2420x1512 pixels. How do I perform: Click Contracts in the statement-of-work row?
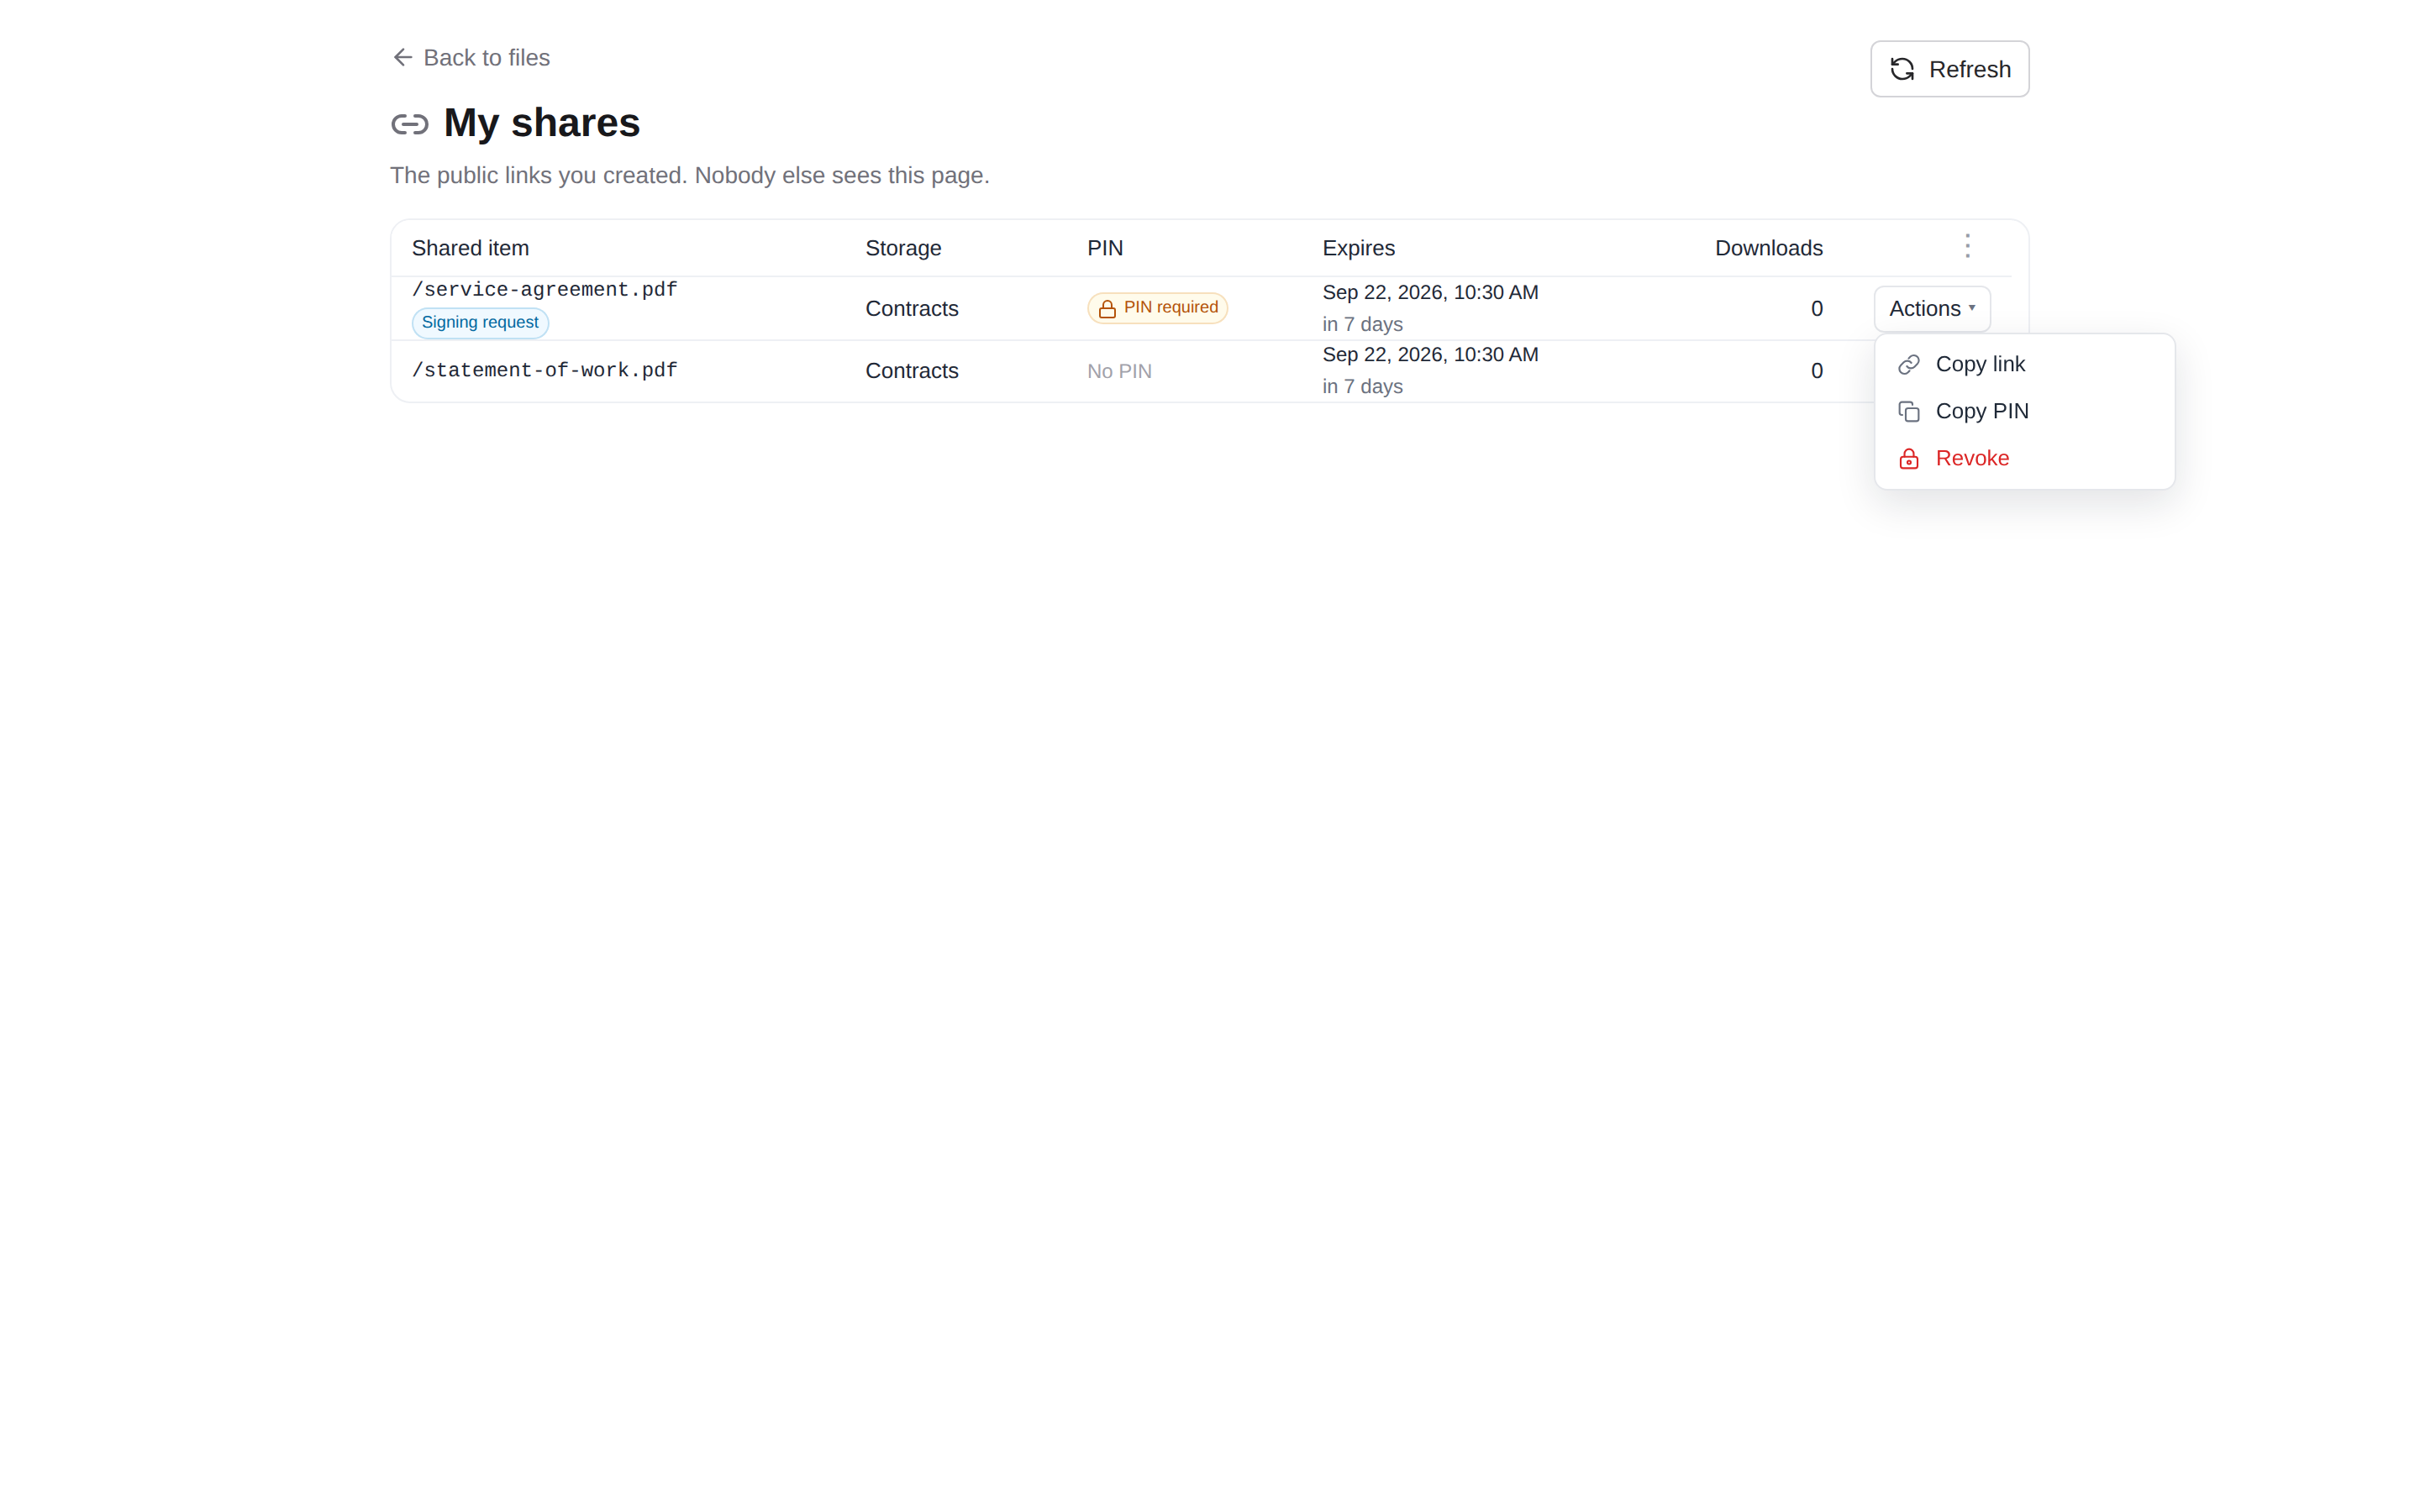(x=911, y=371)
